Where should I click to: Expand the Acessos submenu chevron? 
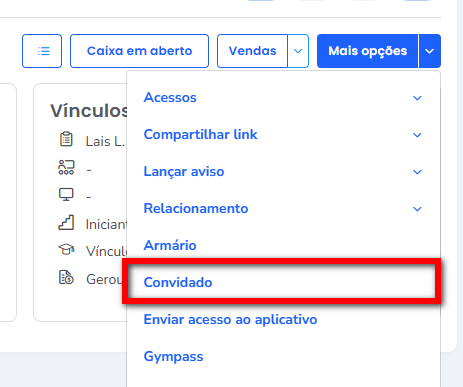click(417, 98)
